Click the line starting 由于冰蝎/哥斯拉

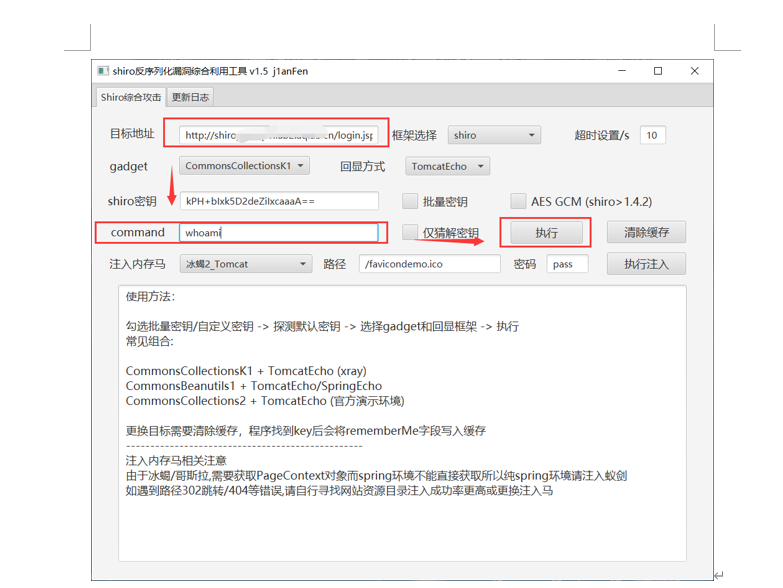(x=377, y=476)
